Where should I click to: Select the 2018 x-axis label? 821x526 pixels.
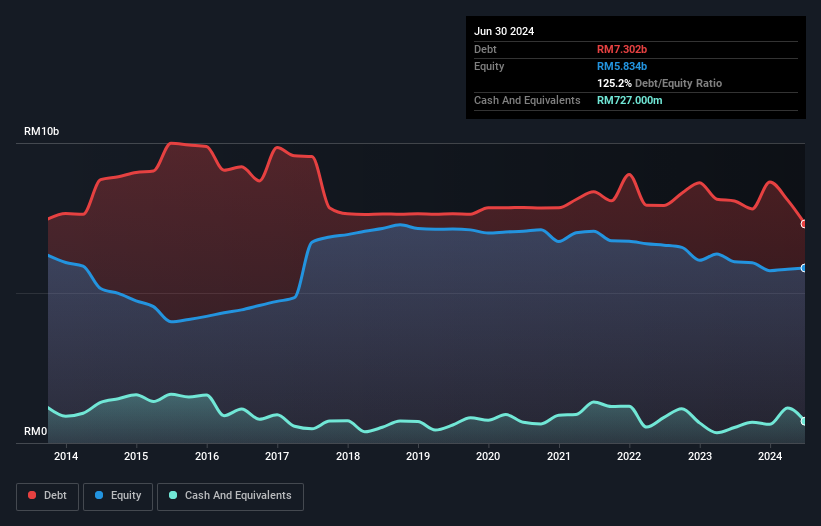click(x=348, y=456)
